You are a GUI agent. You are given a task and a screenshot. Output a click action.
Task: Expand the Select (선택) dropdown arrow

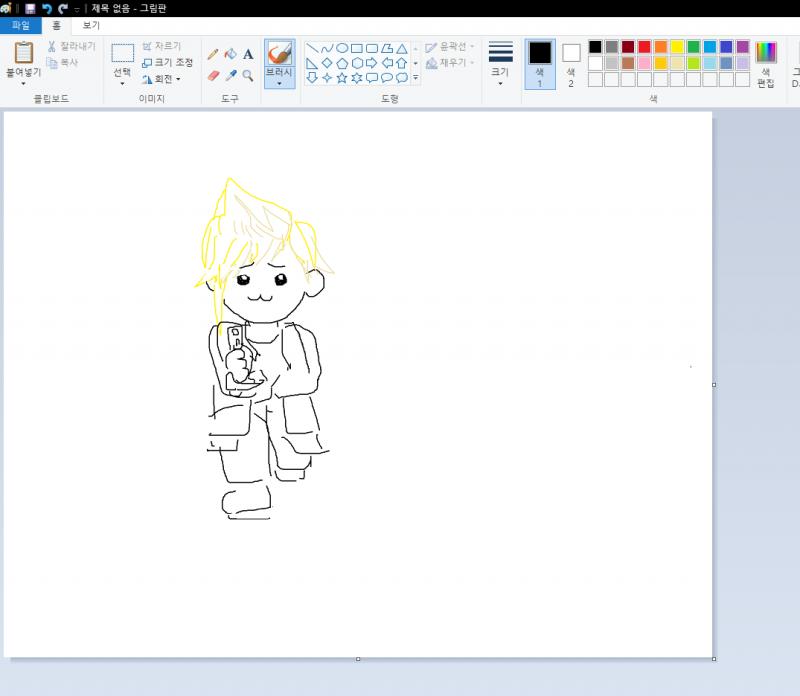click(x=122, y=83)
